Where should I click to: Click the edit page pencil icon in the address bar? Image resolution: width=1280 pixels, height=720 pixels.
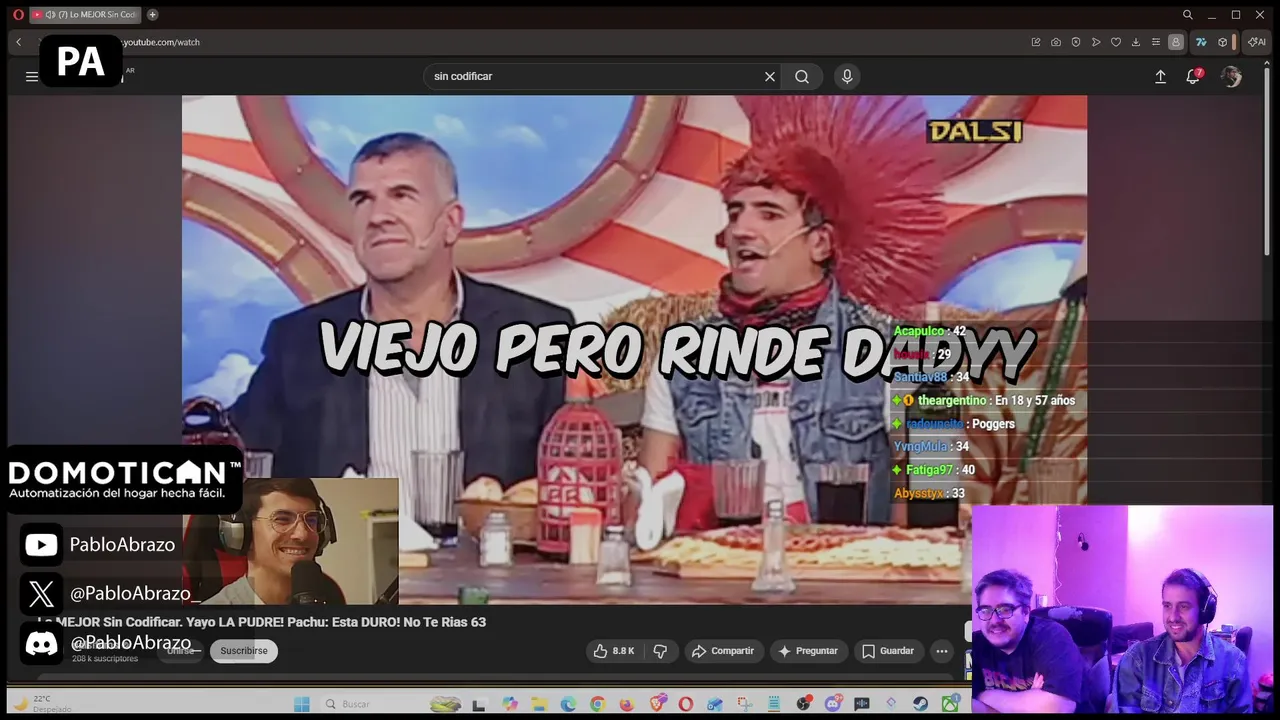[x=1036, y=42]
